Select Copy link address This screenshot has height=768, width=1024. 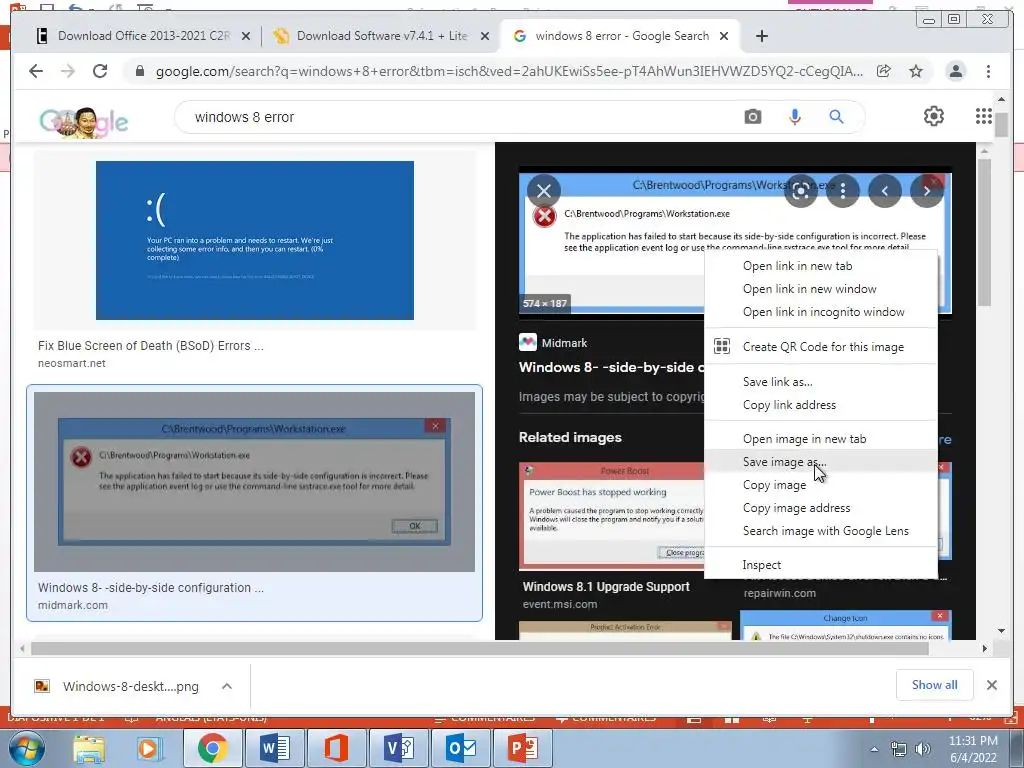[821, 405]
